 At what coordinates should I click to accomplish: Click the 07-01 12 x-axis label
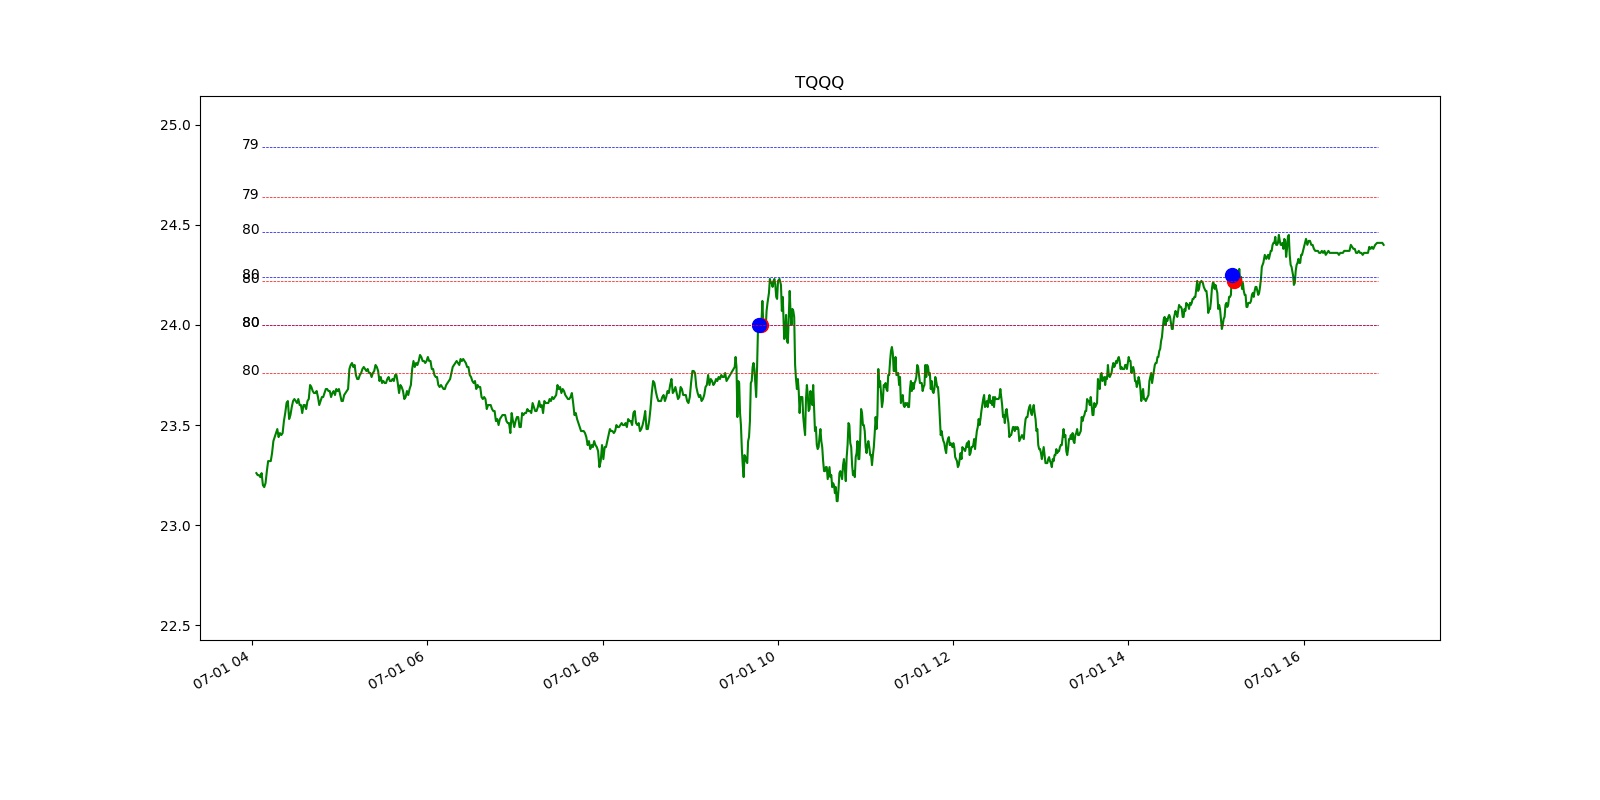point(922,669)
